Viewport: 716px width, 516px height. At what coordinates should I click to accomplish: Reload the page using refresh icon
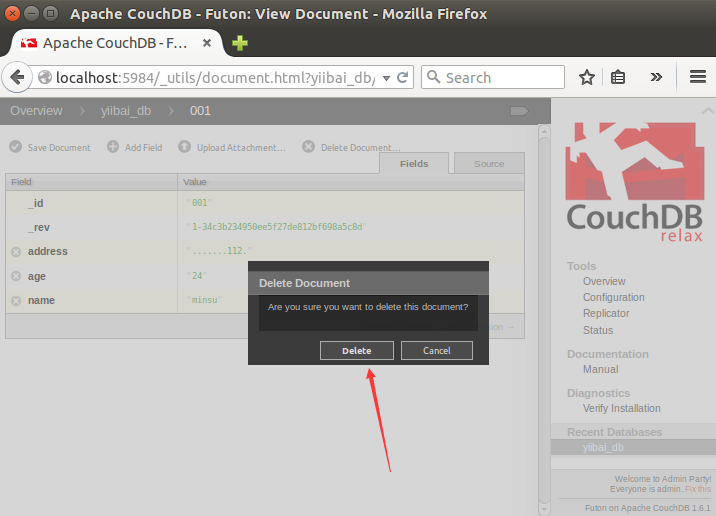click(x=403, y=77)
